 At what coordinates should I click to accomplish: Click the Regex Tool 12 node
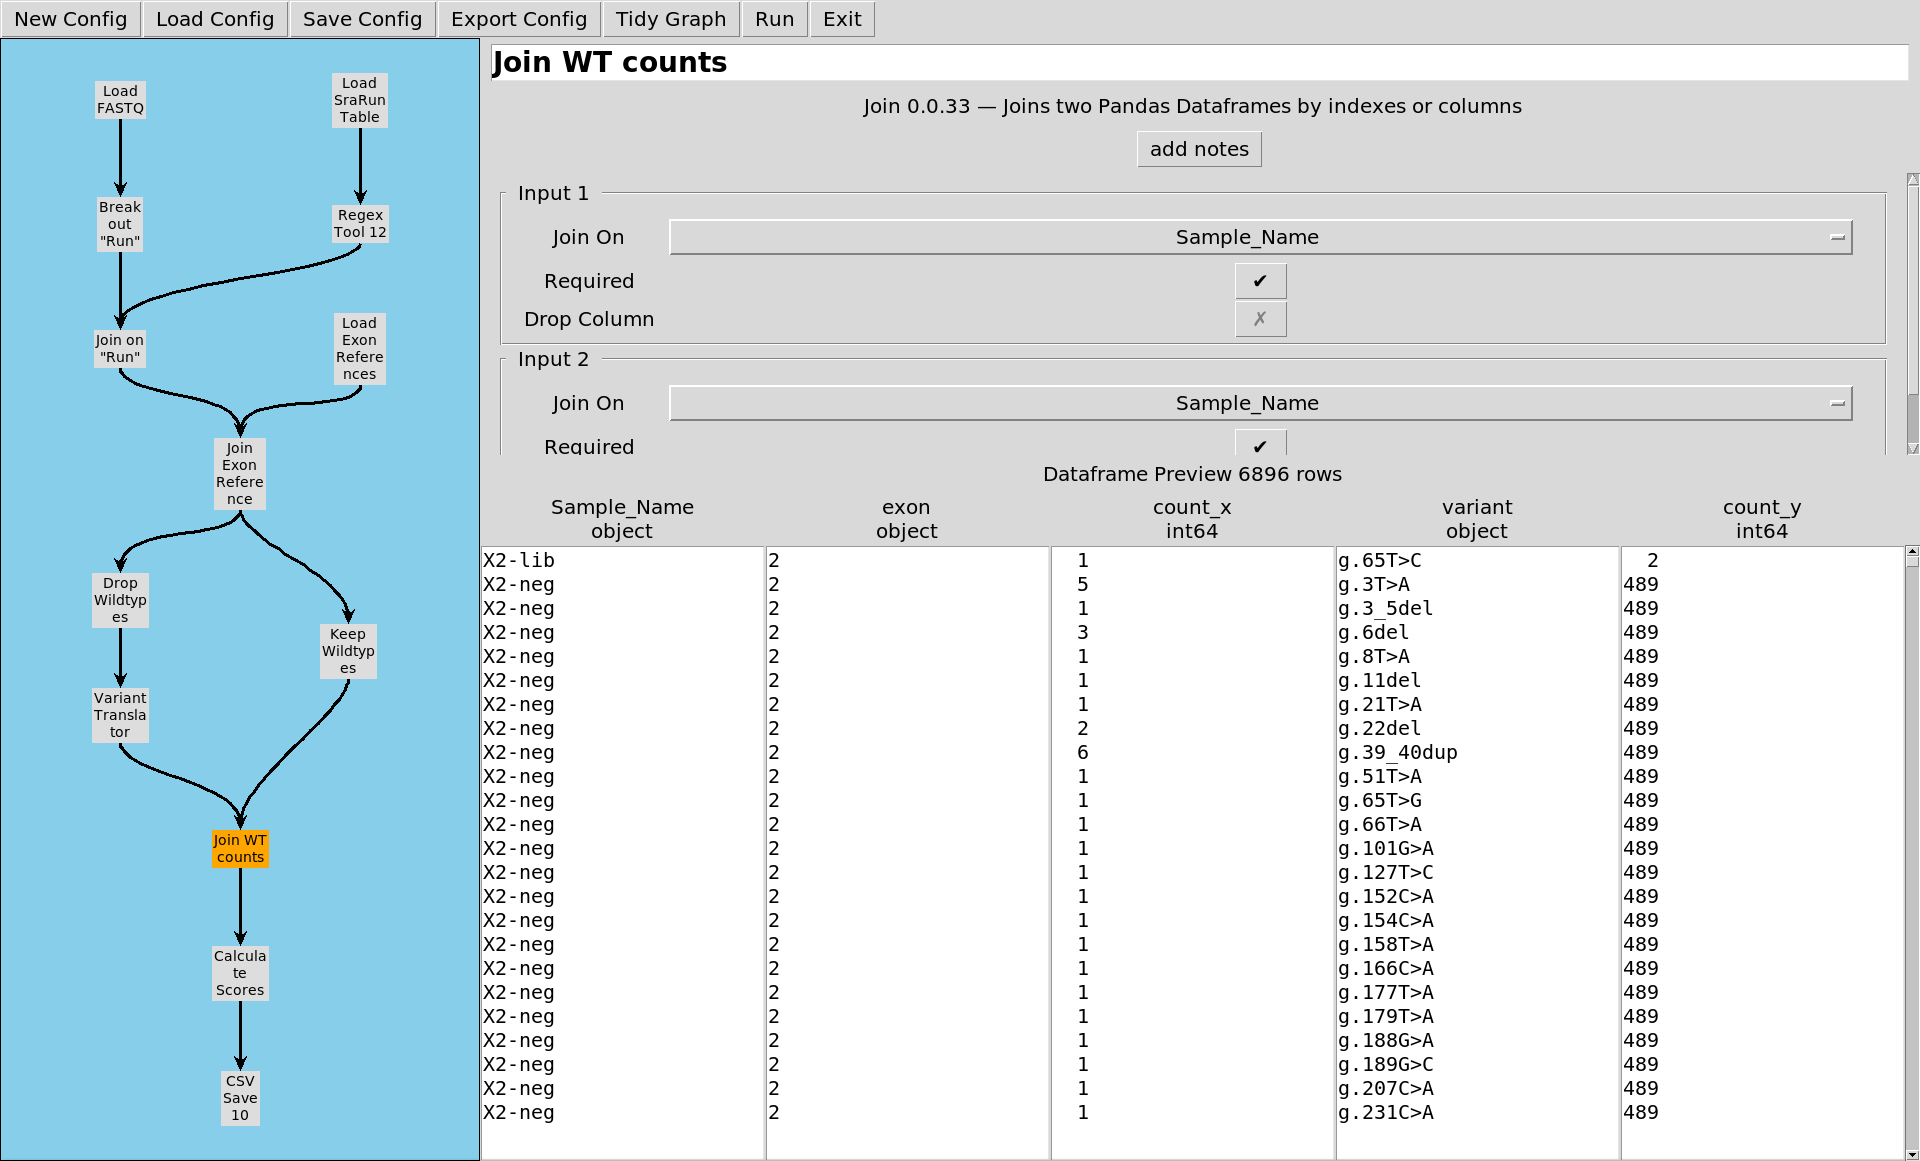tap(359, 223)
